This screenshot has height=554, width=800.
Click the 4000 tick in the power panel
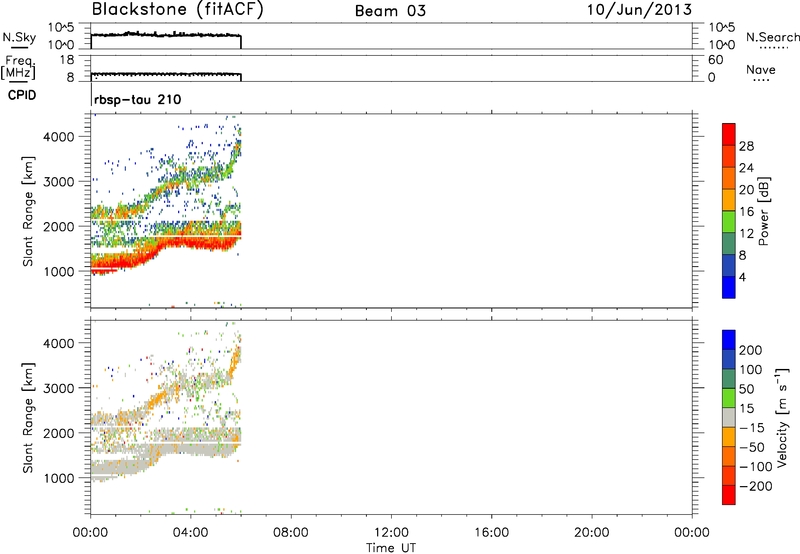59,137
